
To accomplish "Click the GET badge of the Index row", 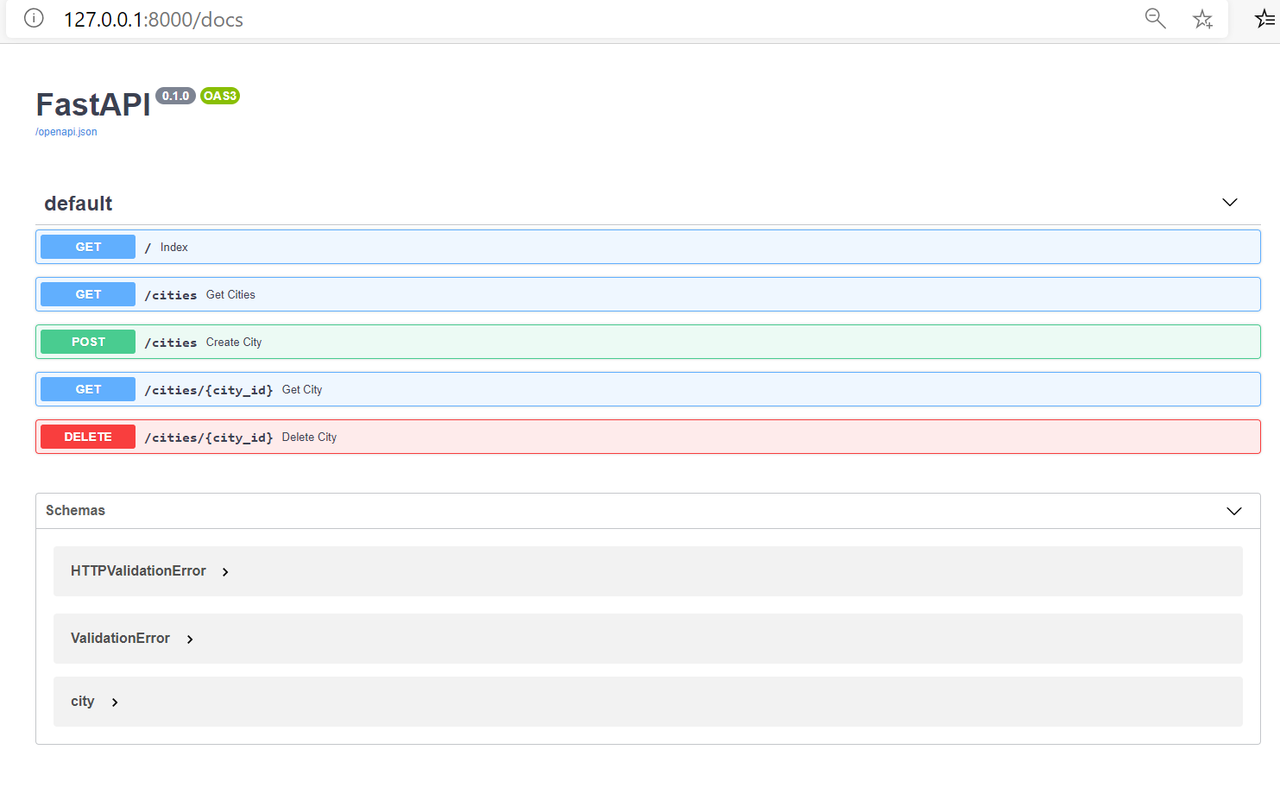I will click(x=88, y=247).
